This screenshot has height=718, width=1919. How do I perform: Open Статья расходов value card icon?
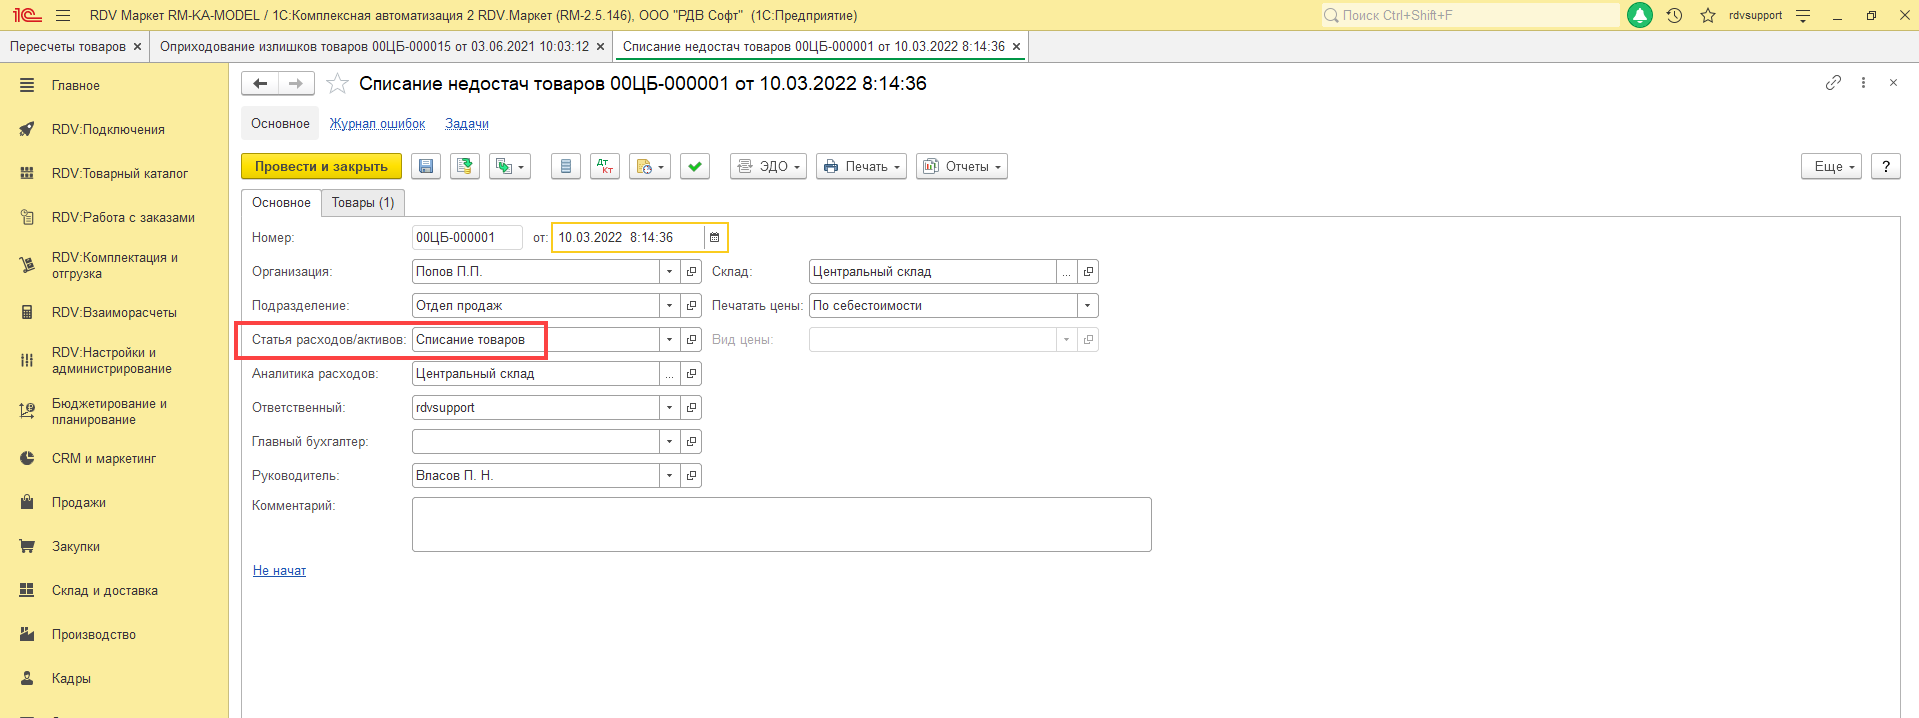pos(691,340)
